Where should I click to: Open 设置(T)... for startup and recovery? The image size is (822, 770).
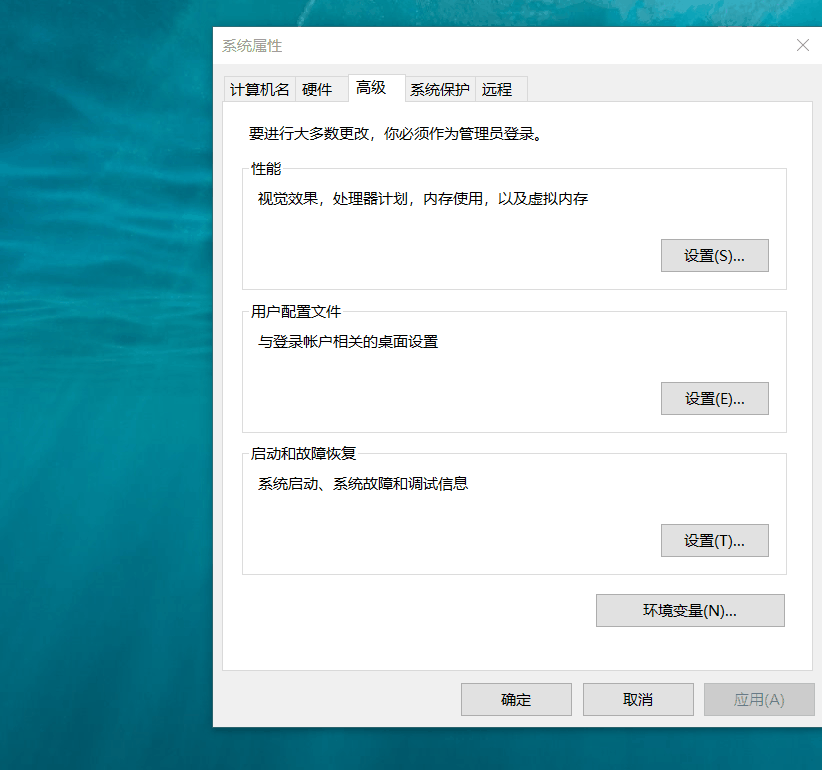point(714,540)
